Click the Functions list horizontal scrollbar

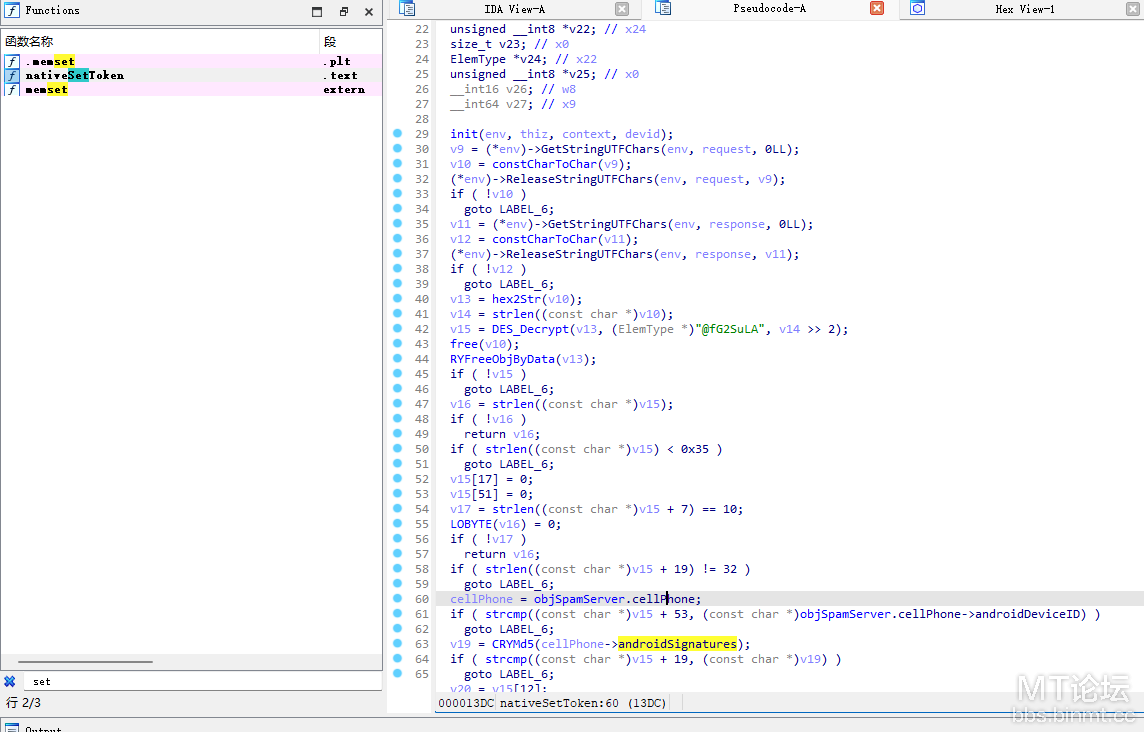[85, 661]
